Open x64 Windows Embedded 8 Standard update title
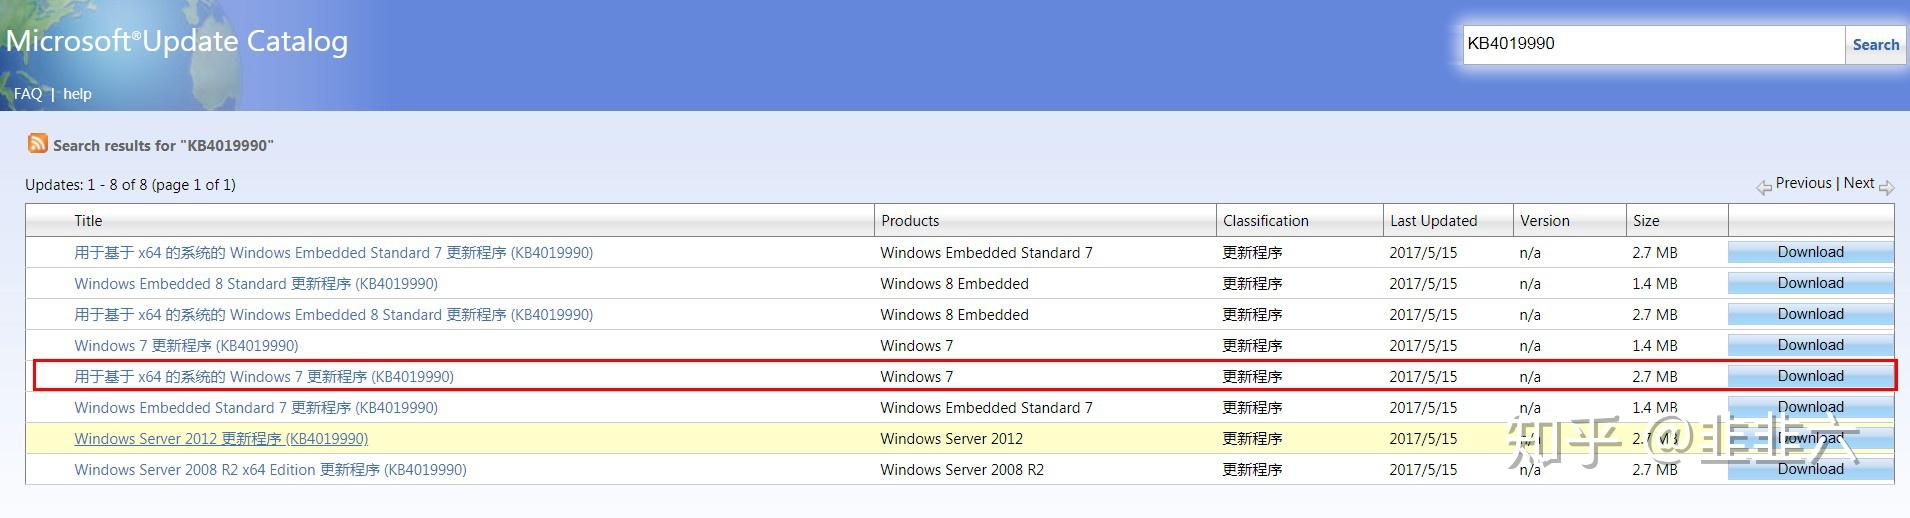 click(333, 315)
